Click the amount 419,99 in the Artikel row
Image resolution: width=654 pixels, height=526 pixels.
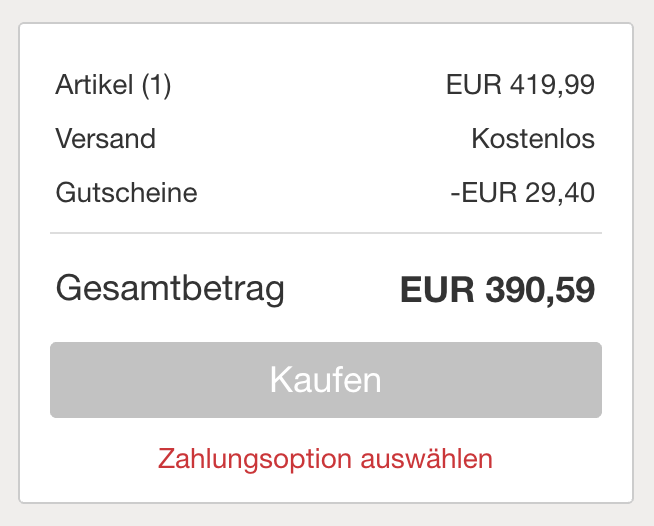552,85
